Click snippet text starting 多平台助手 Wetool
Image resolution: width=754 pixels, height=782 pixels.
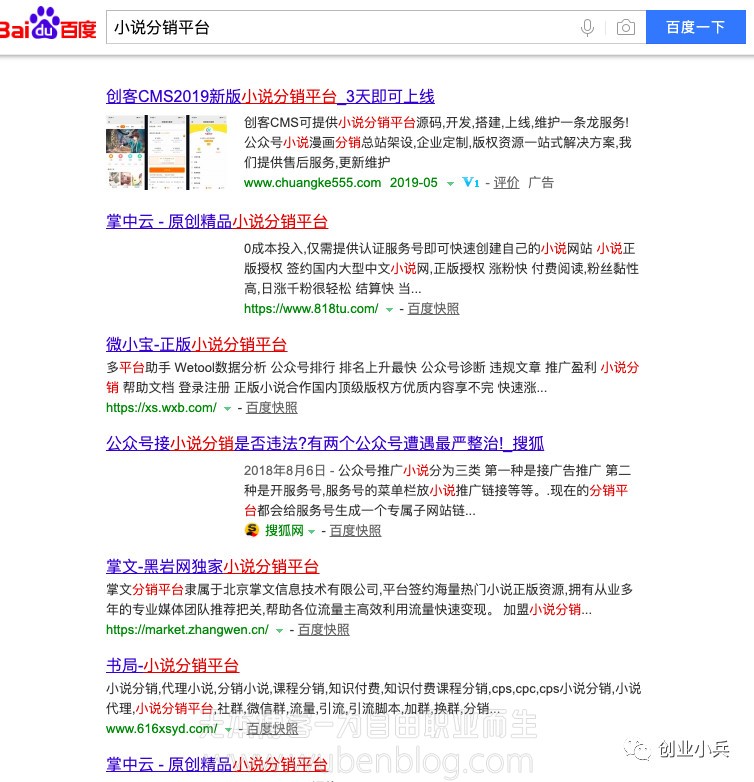coord(373,378)
